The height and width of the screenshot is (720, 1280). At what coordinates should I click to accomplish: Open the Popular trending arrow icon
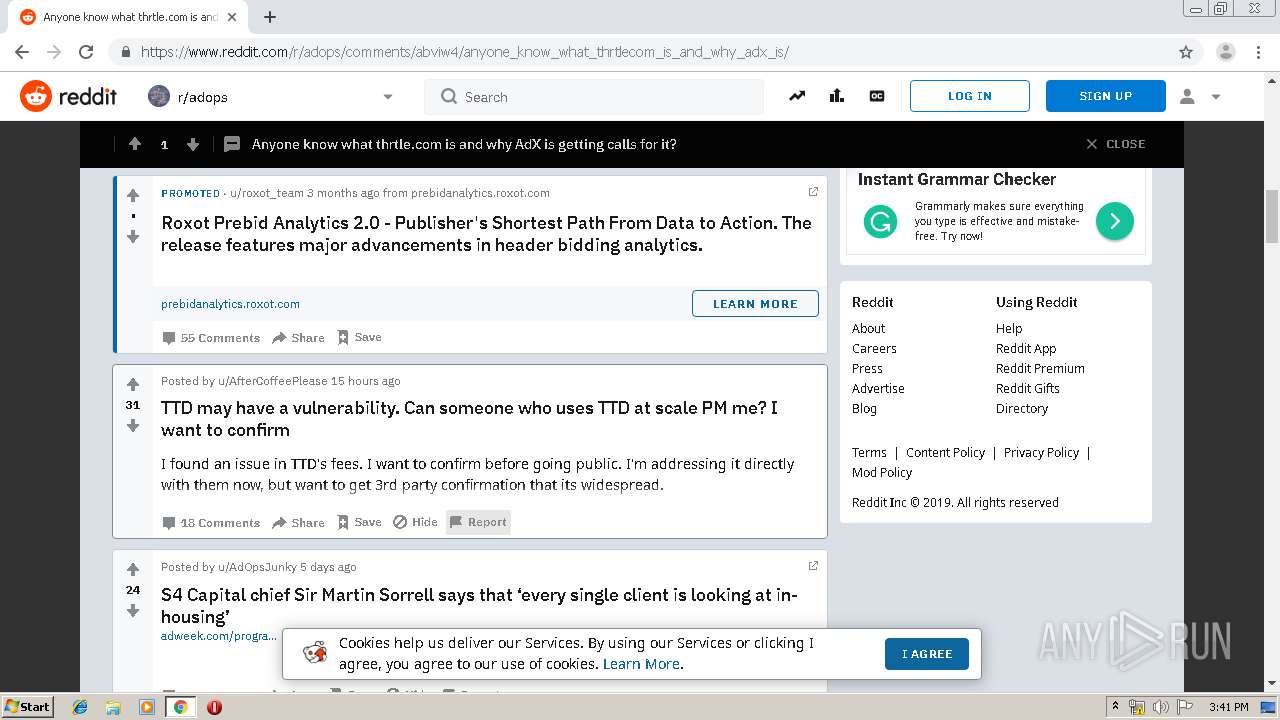[797, 96]
